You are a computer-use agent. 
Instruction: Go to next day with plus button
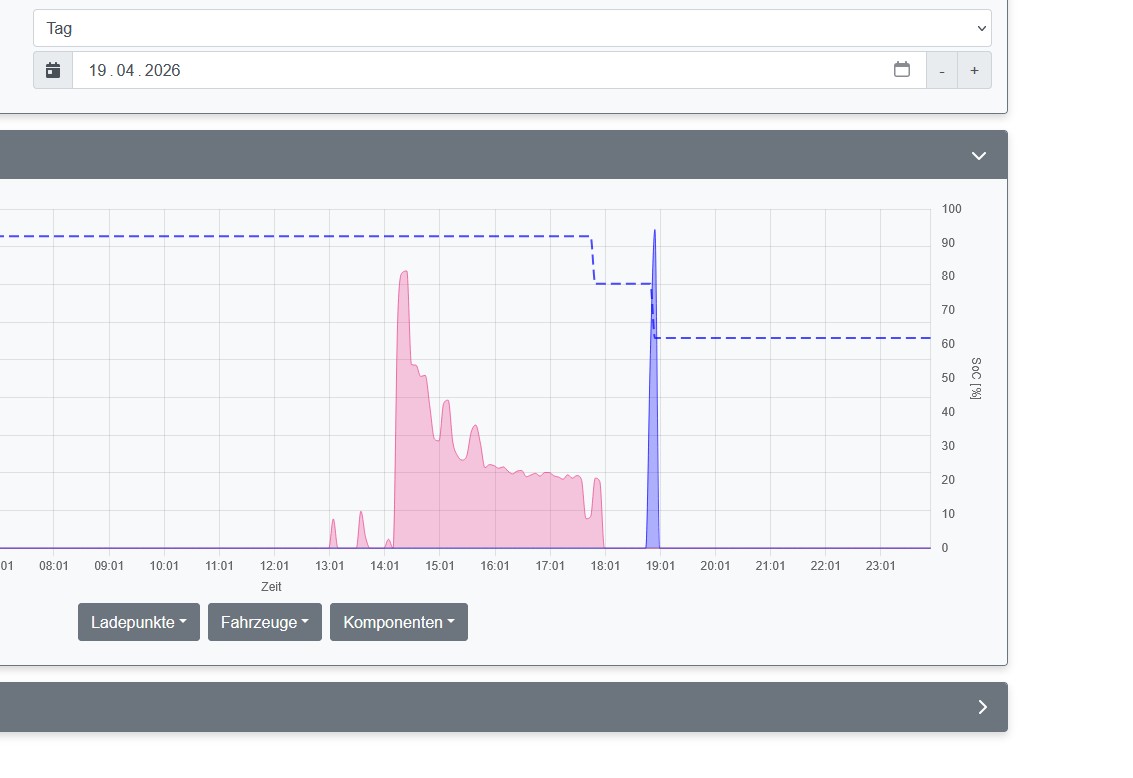pos(974,71)
